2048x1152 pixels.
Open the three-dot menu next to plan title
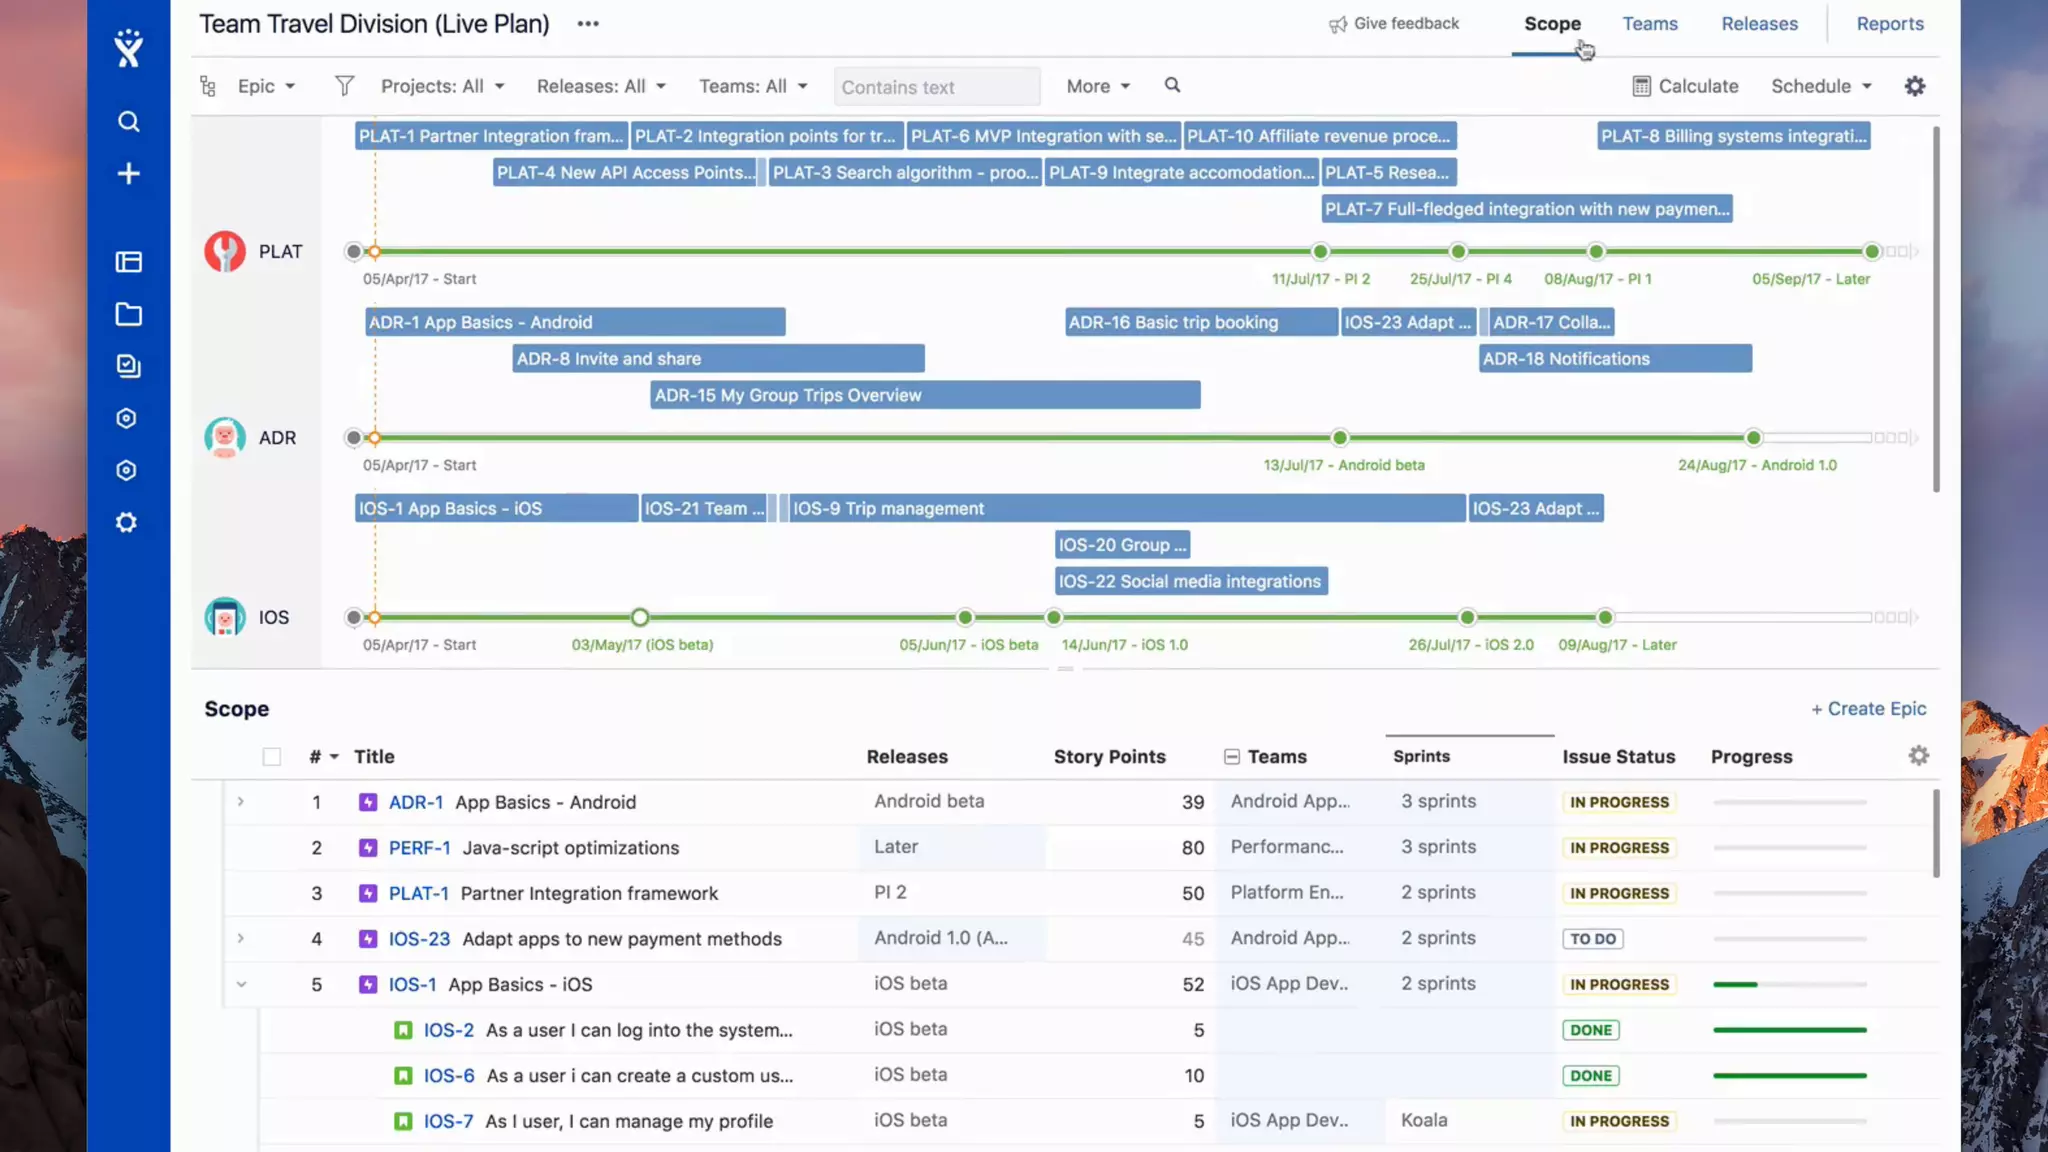click(x=588, y=24)
